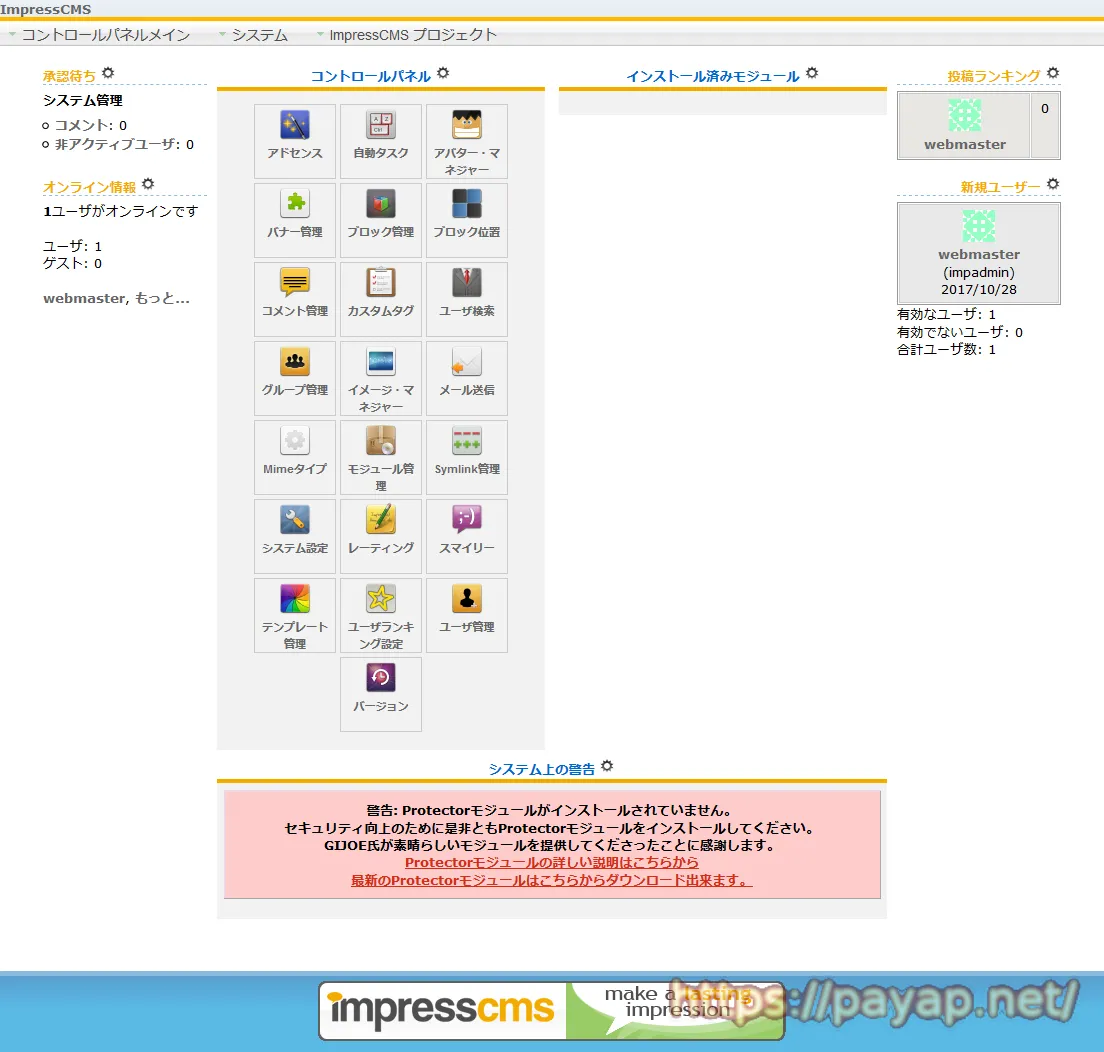This screenshot has height=1052, width=1104.
Task: Click the gear next to 投稿ランキング
Action: 1053,73
